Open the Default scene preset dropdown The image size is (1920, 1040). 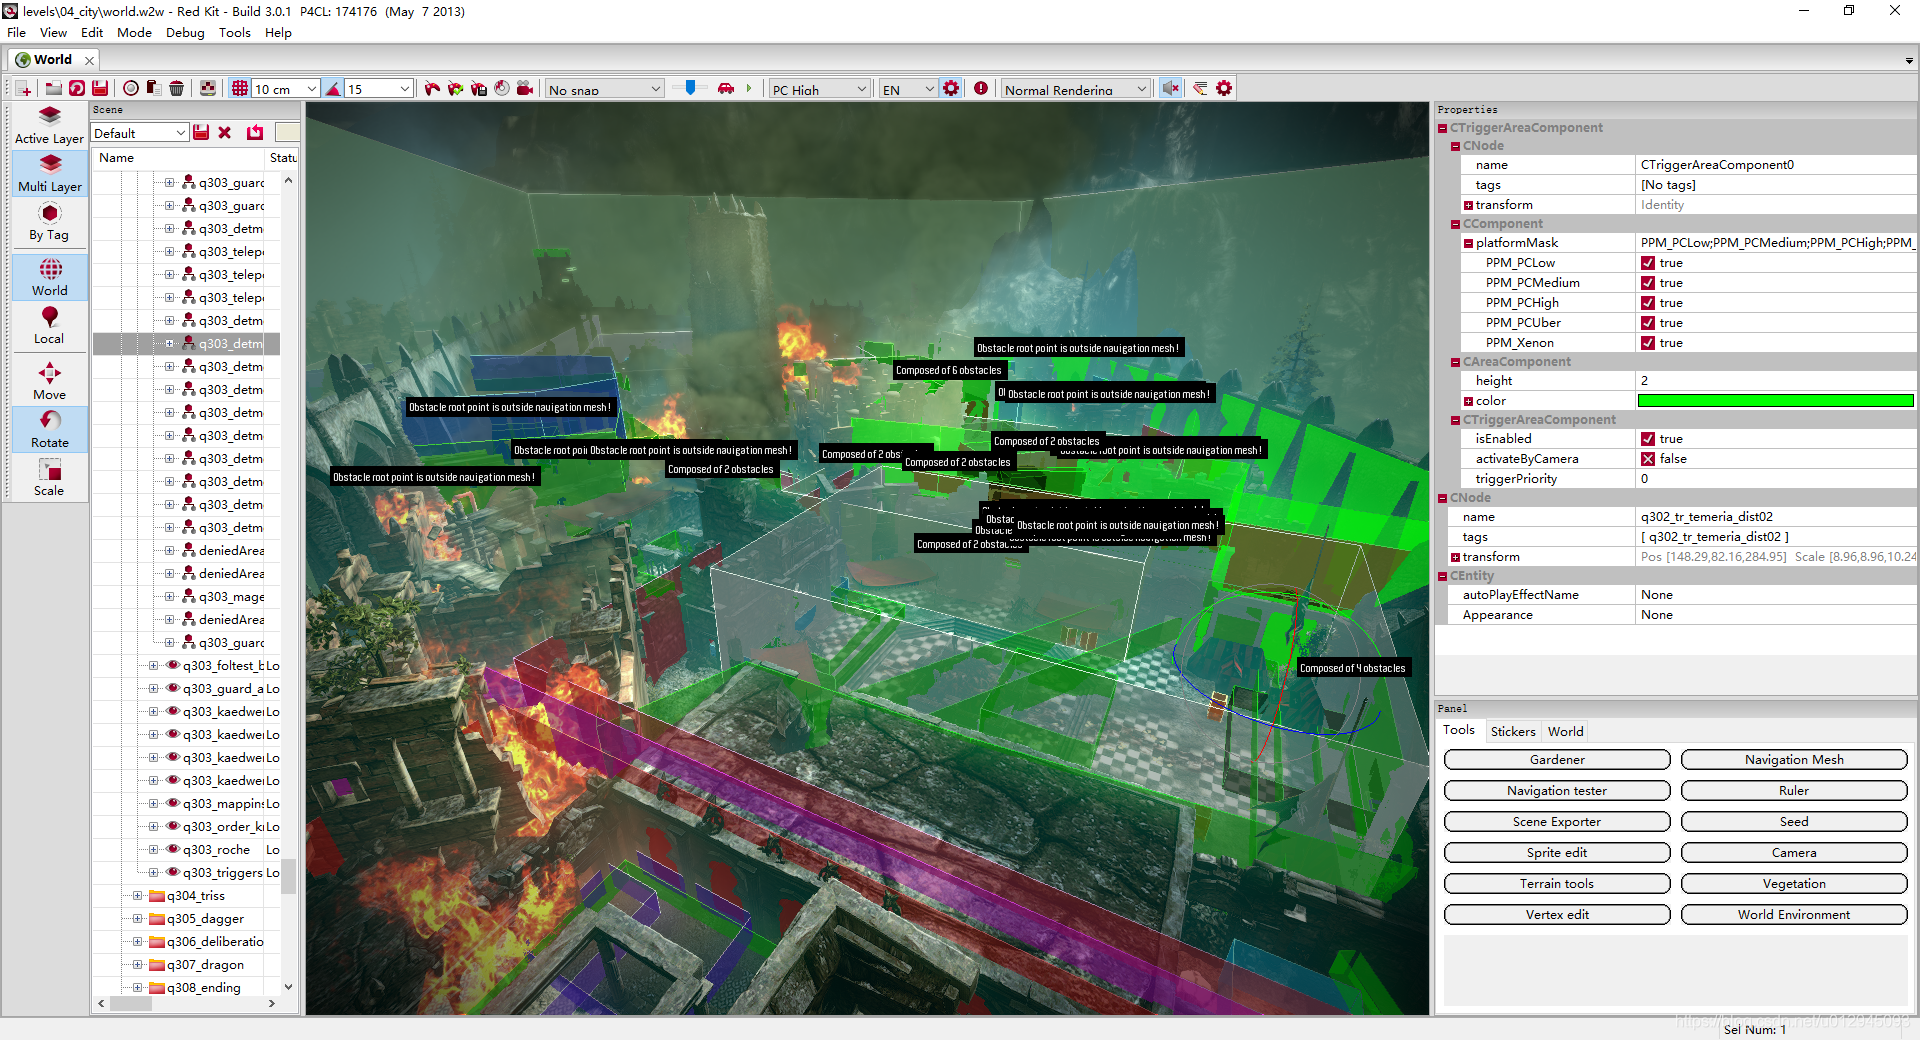(x=140, y=133)
